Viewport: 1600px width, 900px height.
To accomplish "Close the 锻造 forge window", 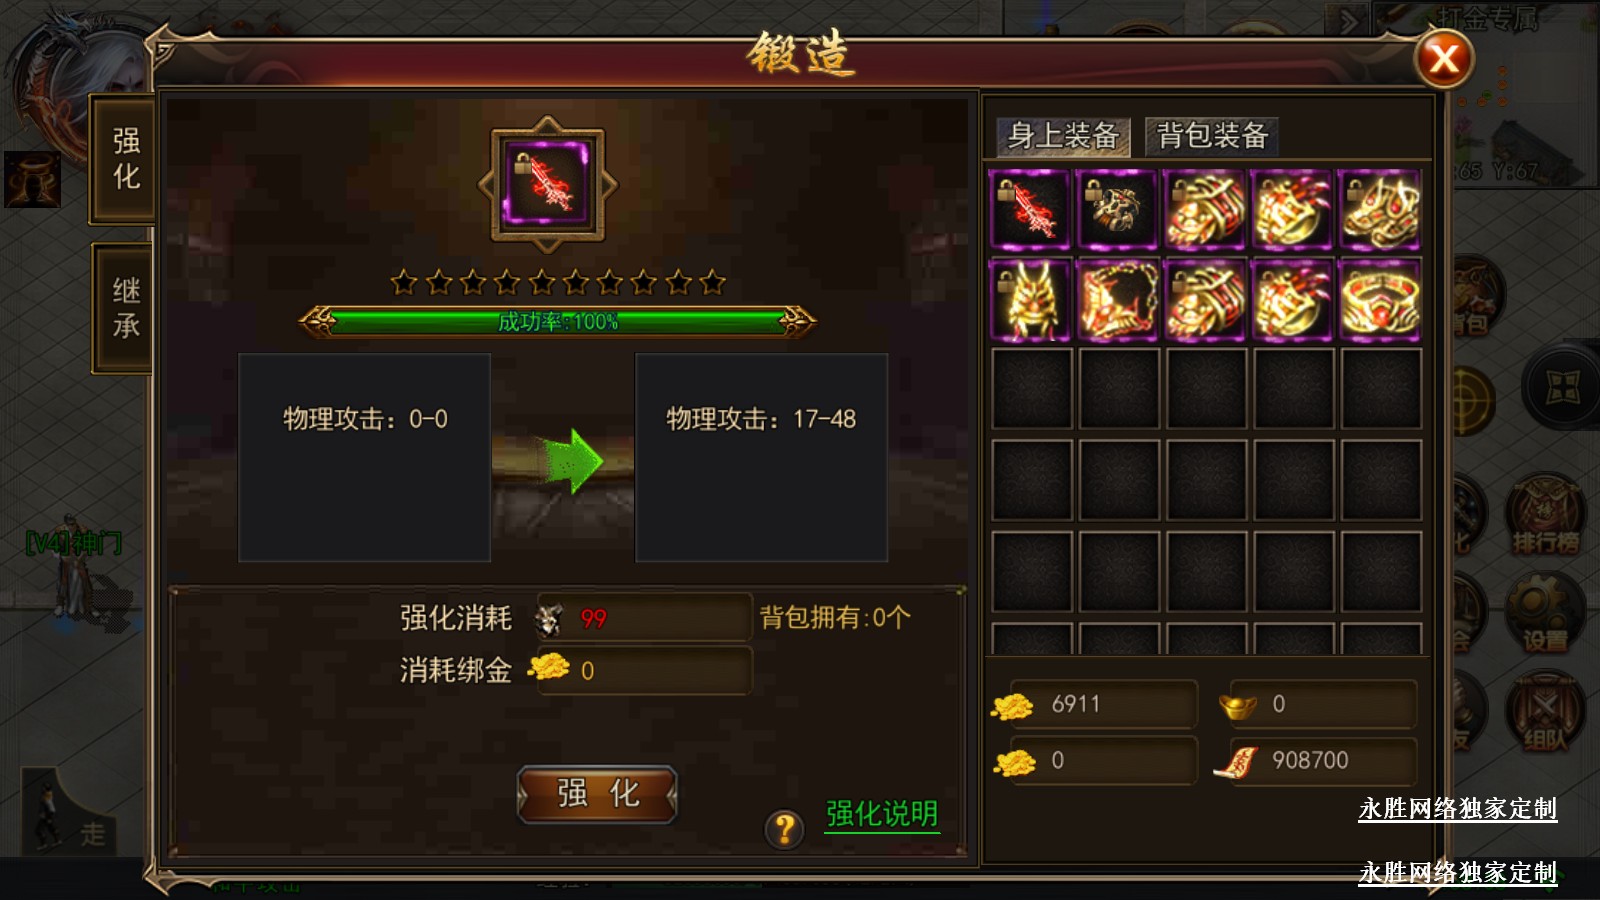I will click(1443, 59).
